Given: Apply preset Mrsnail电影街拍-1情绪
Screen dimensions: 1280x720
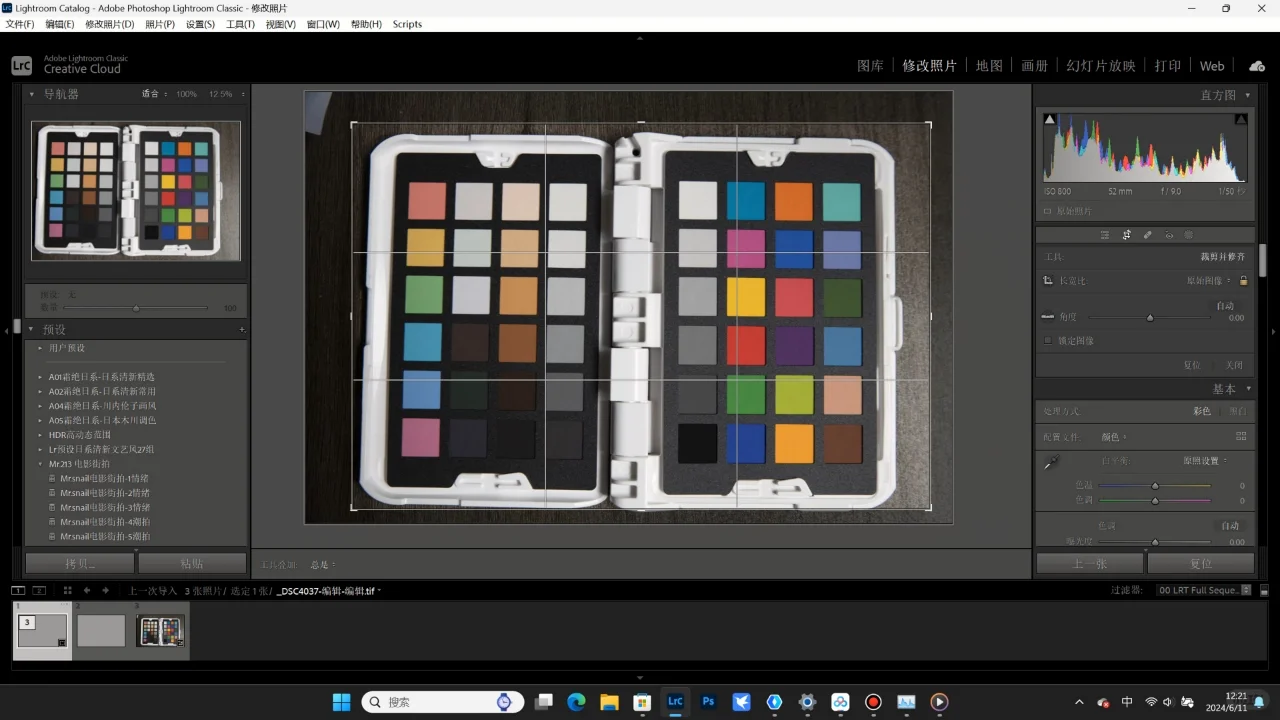Looking at the screenshot, I should point(104,478).
